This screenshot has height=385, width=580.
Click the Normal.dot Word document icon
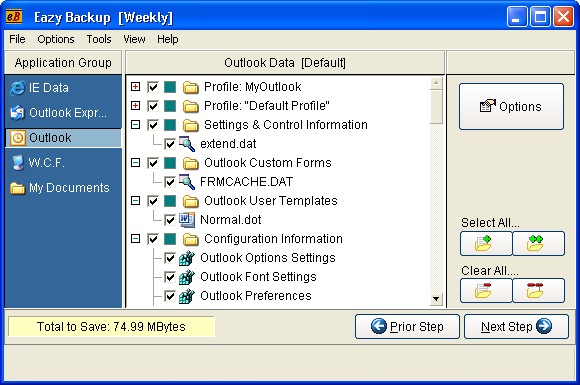coord(187,220)
